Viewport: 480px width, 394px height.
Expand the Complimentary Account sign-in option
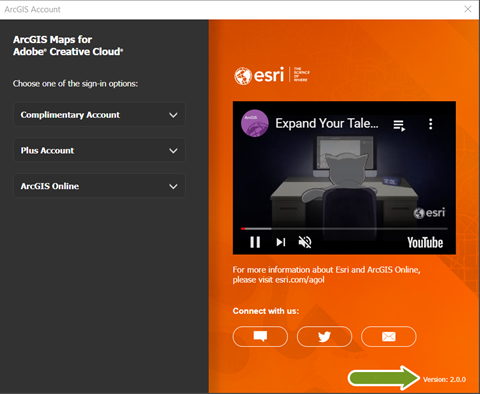point(99,115)
